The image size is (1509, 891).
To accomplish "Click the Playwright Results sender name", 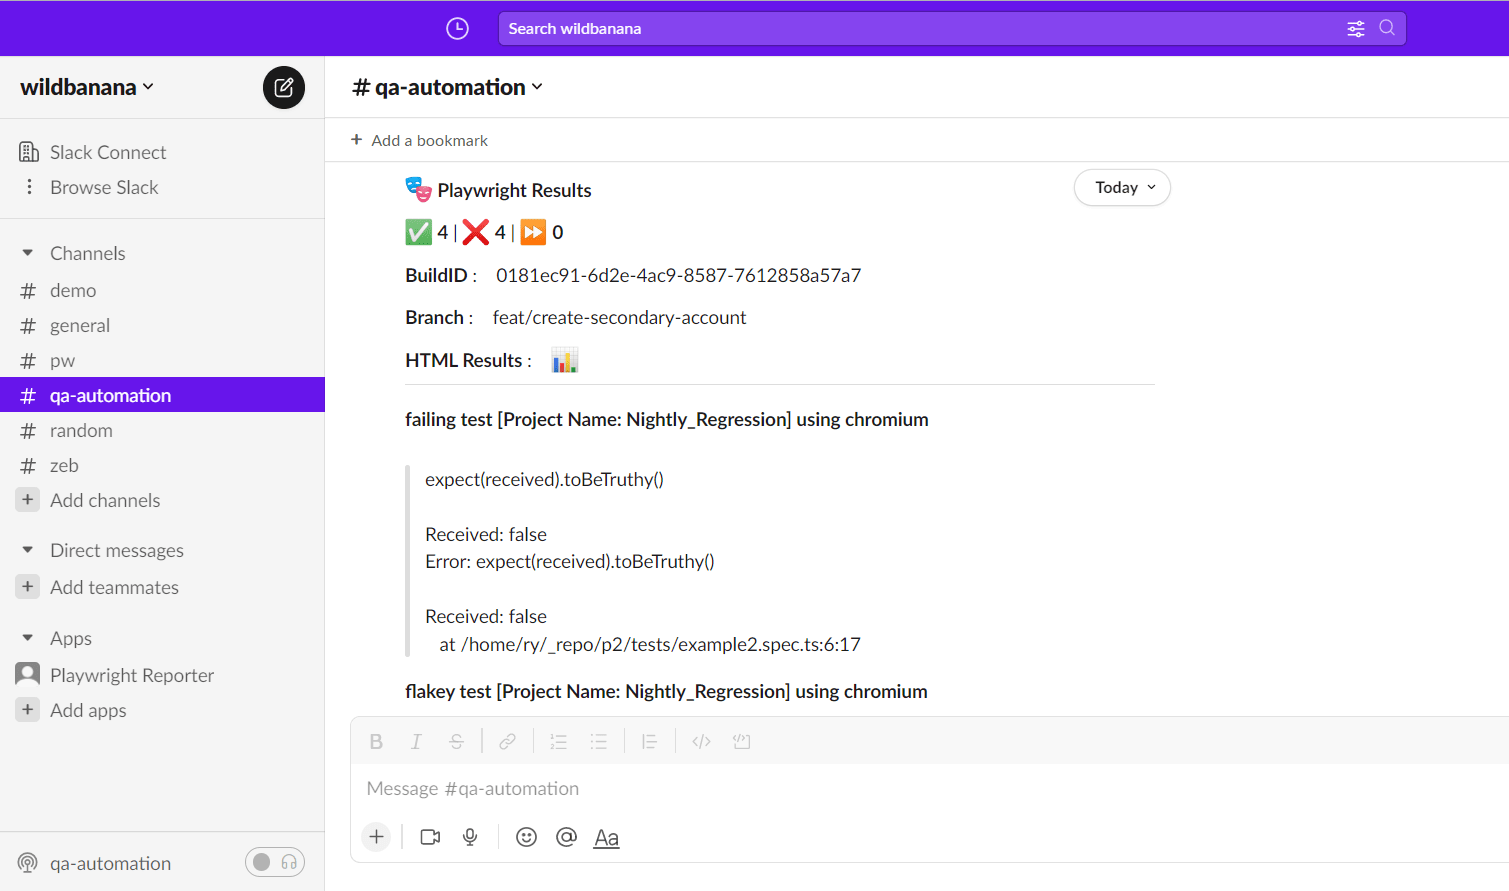I will pyautogui.click(x=514, y=190).
